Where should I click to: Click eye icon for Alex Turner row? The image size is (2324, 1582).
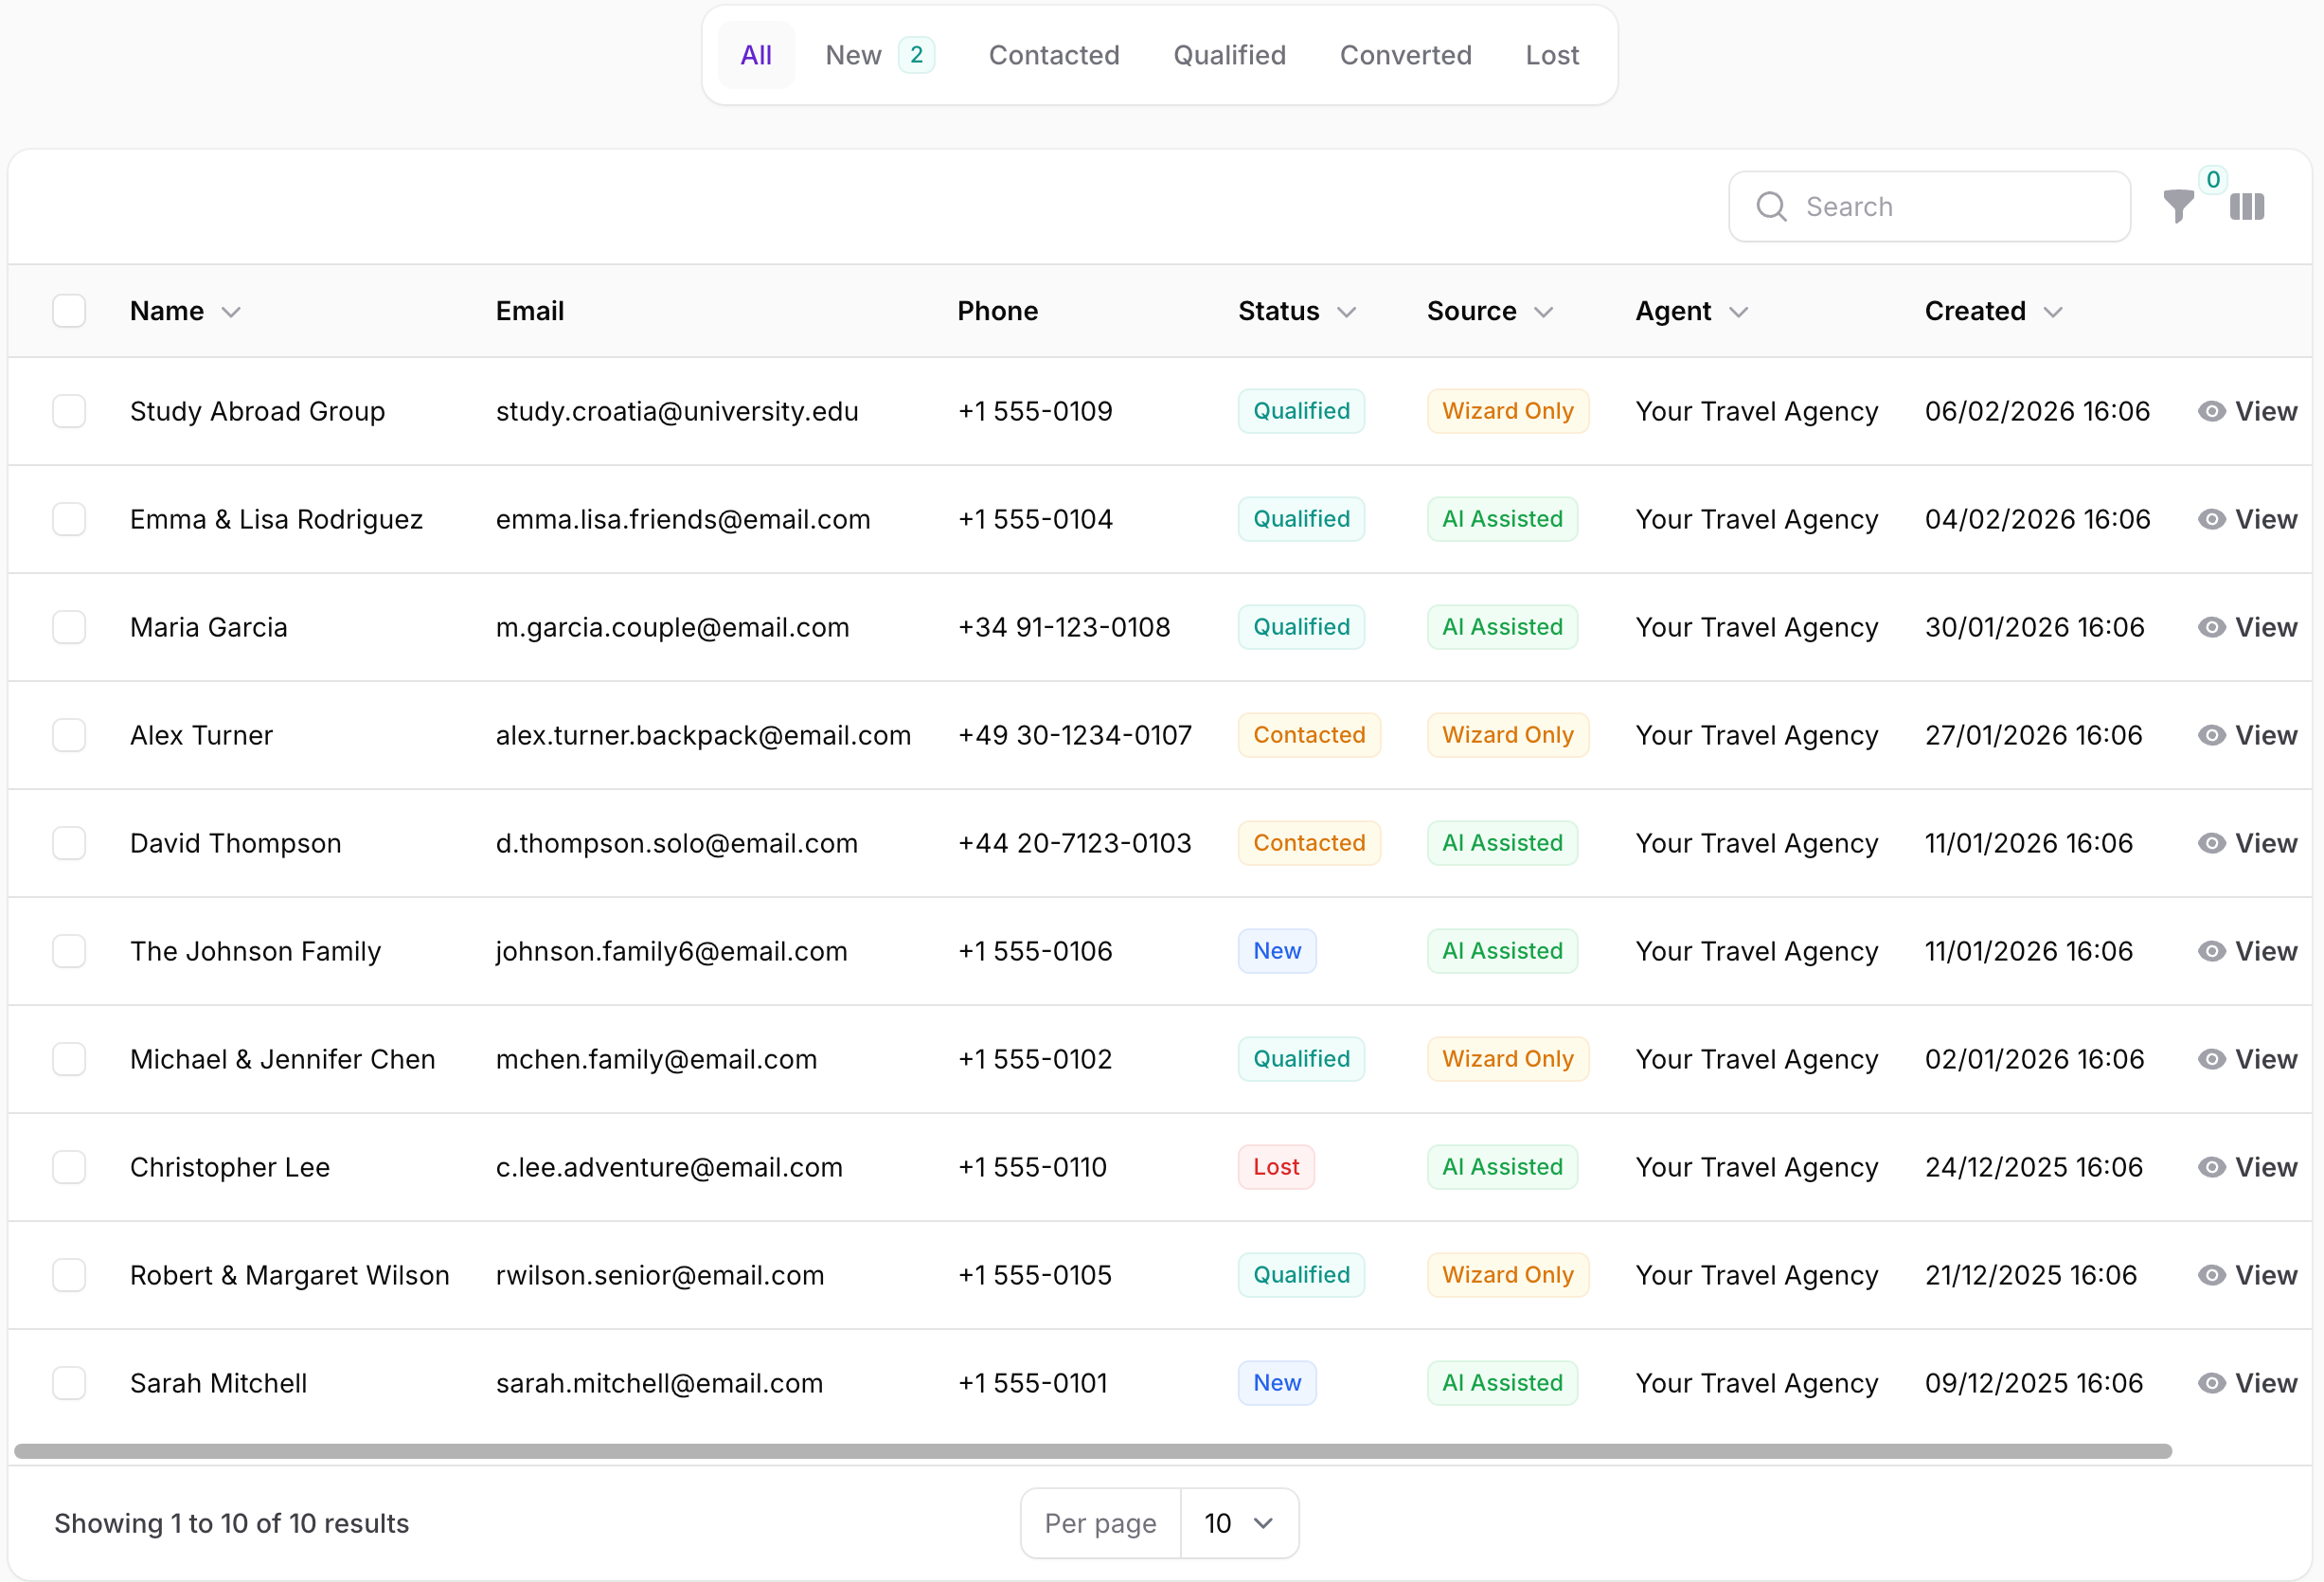[x=2211, y=735]
